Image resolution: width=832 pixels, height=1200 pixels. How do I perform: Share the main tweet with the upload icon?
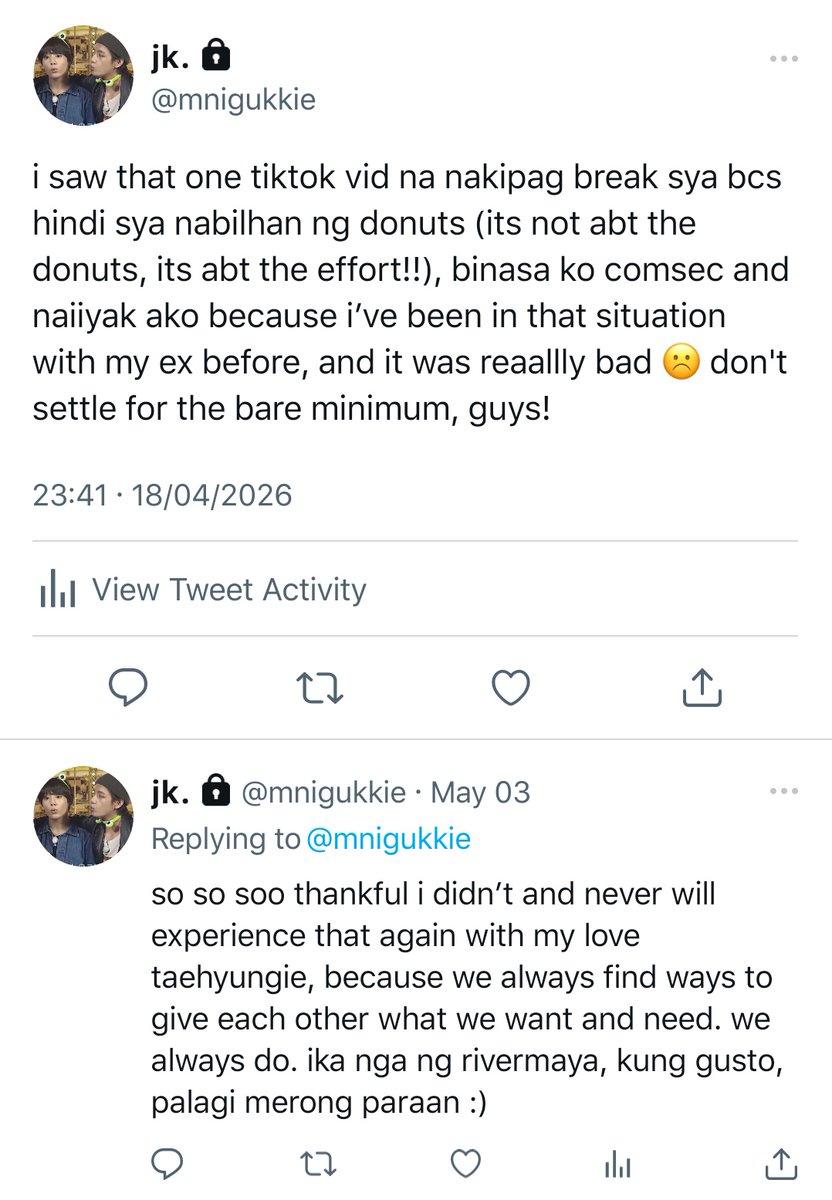(702, 687)
